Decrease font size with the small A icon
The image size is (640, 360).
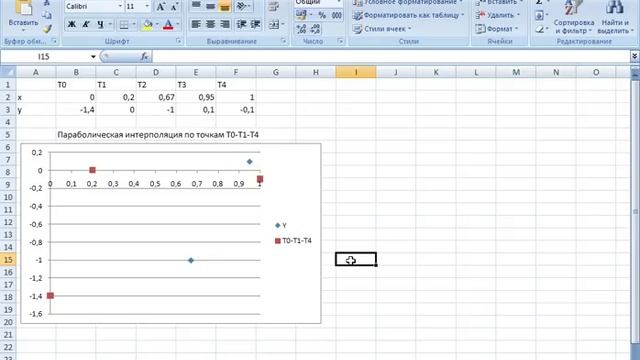click(x=174, y=7)
